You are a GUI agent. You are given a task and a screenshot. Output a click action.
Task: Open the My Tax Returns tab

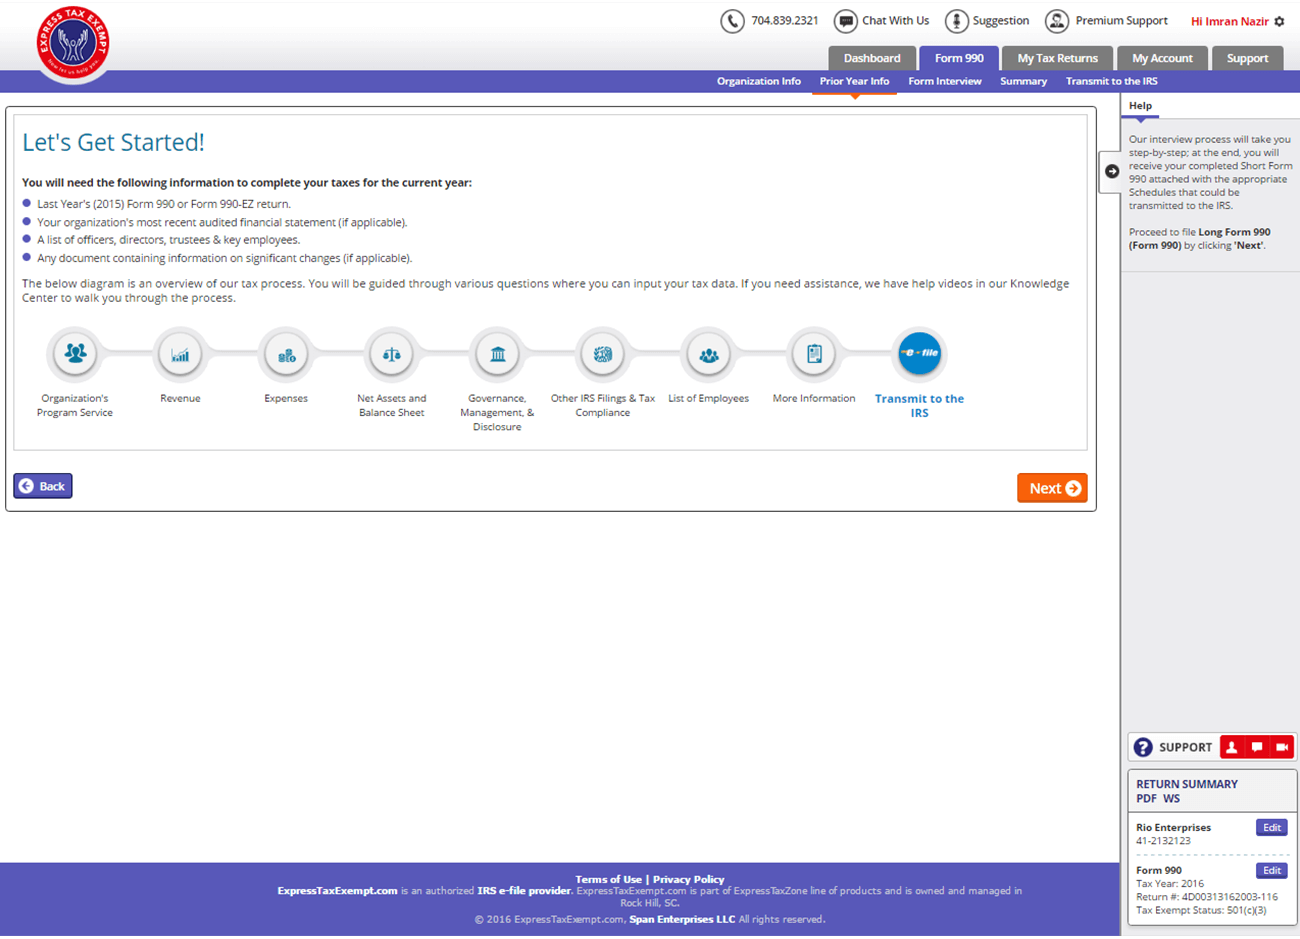click(1057, 58)
